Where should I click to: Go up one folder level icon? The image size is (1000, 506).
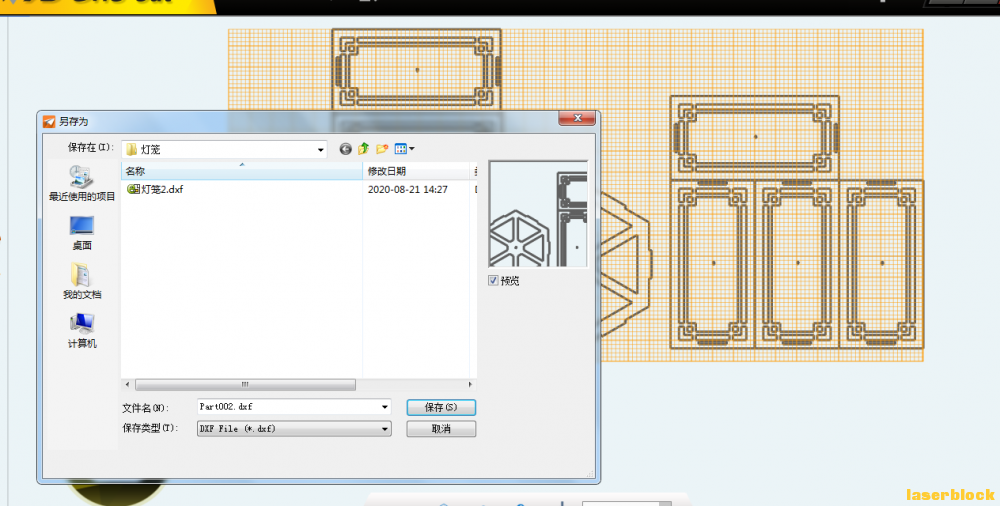coord(364,149)
